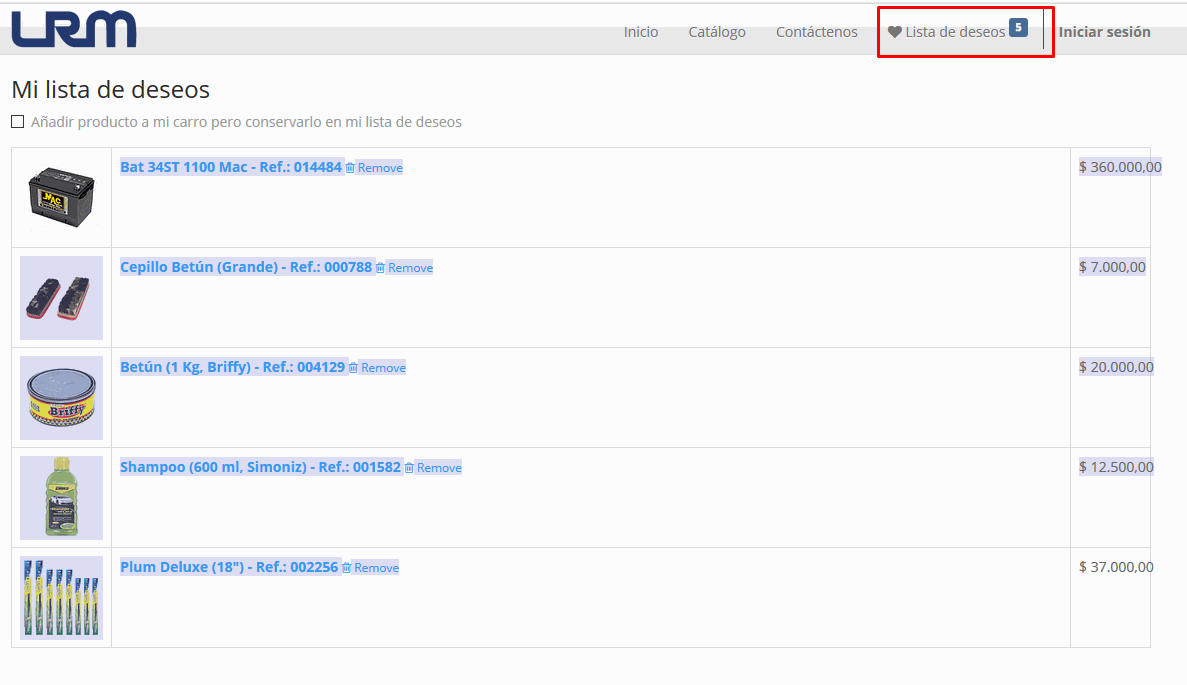Click the trash icon beside Bat 34ST 1100 Mac

pos(352,167)
